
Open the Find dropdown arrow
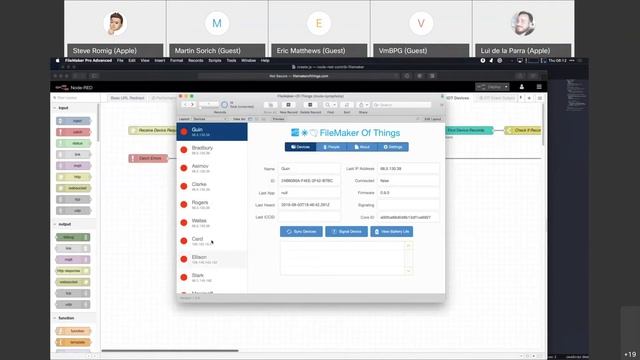(334, 105)
